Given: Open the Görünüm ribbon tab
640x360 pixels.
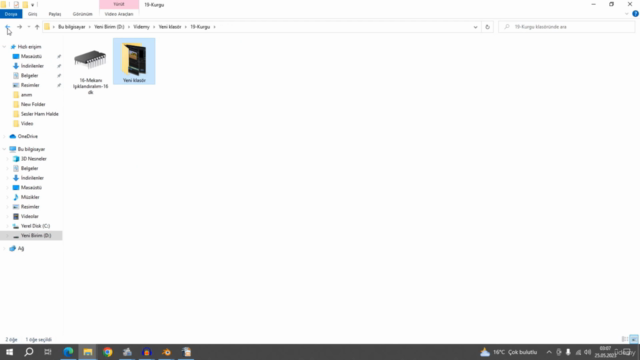Looking at the screenshot, I should point(82,14).
